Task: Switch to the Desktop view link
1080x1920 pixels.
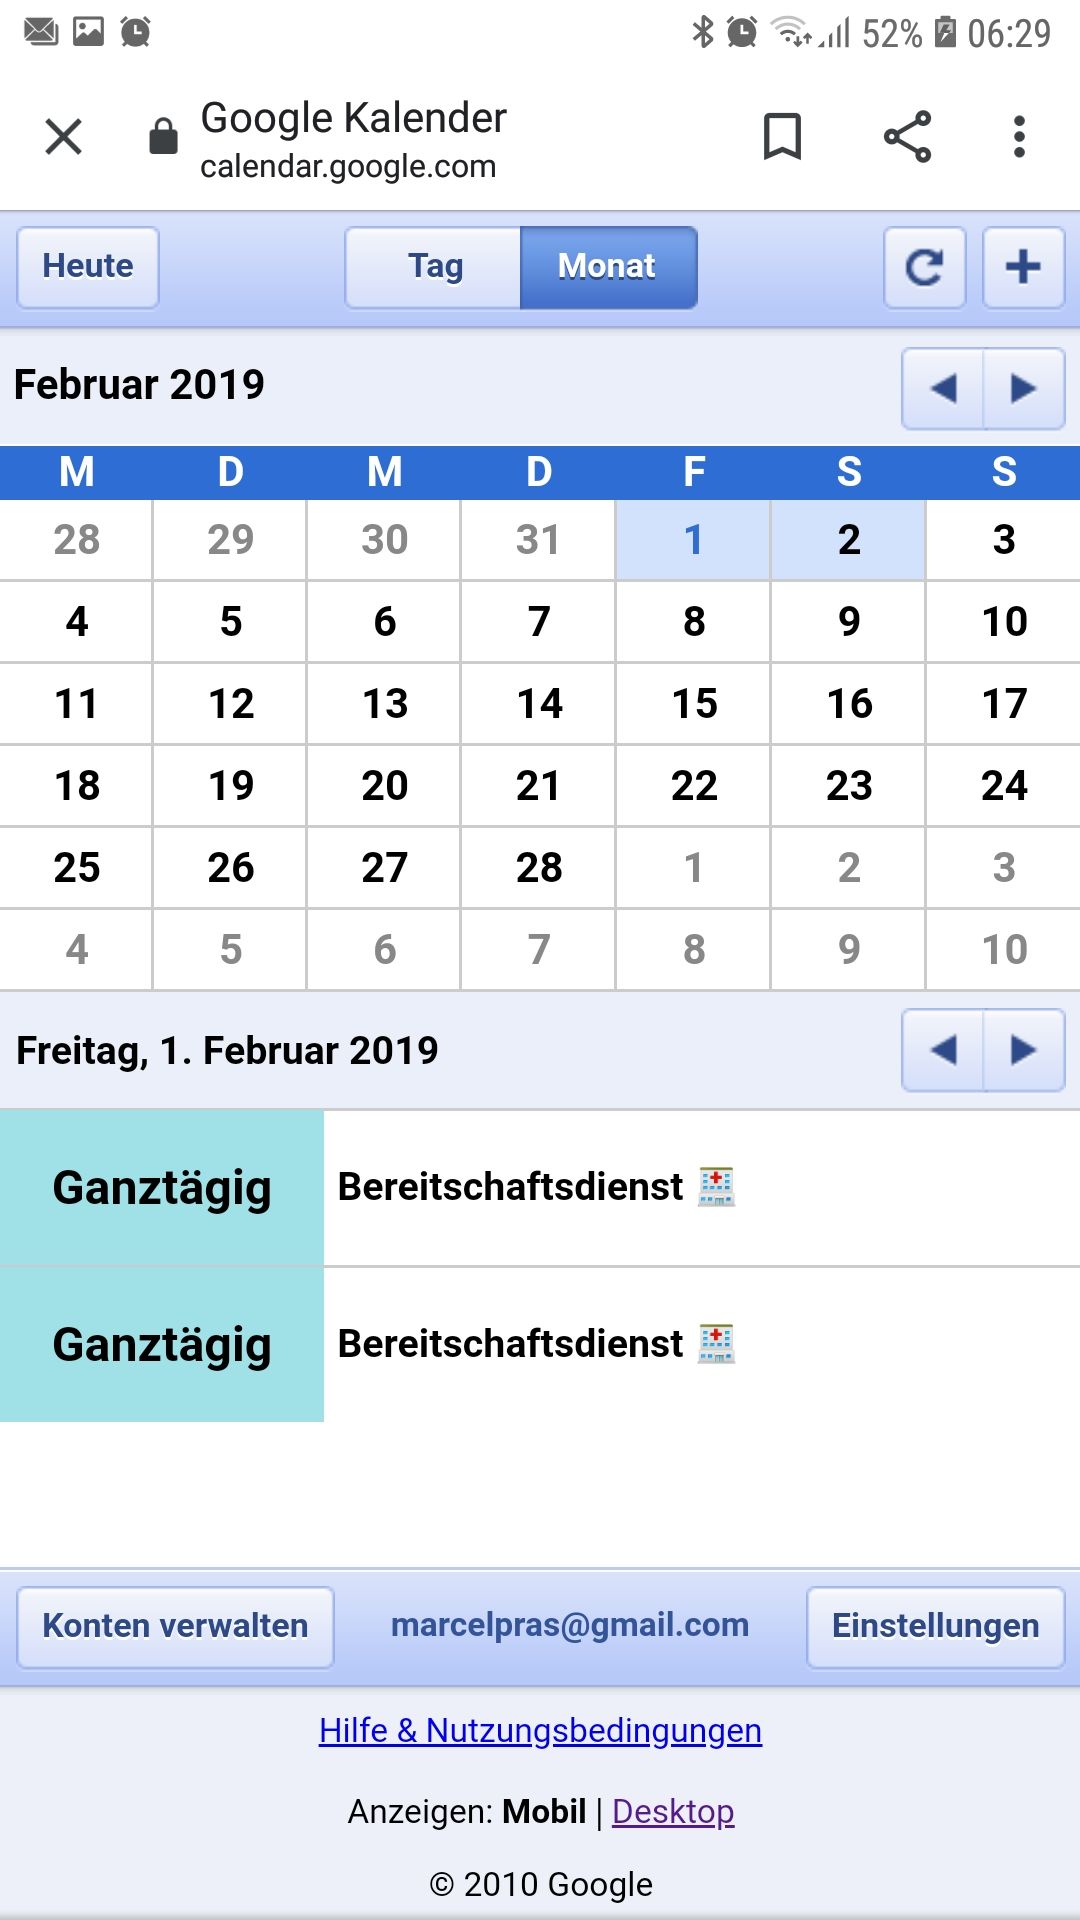Action: tap(673, 1811)
